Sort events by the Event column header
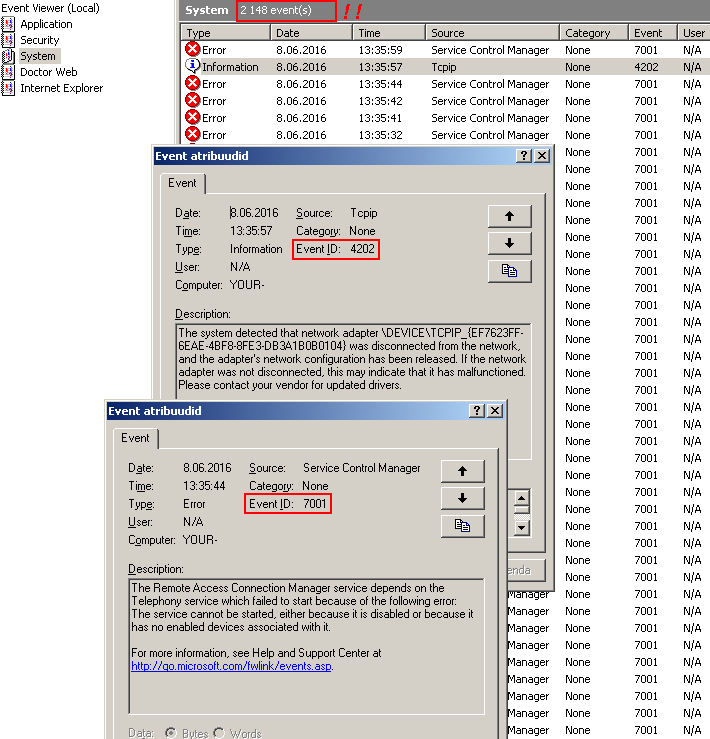The image size is (710, 739). [x=653, y=33]
